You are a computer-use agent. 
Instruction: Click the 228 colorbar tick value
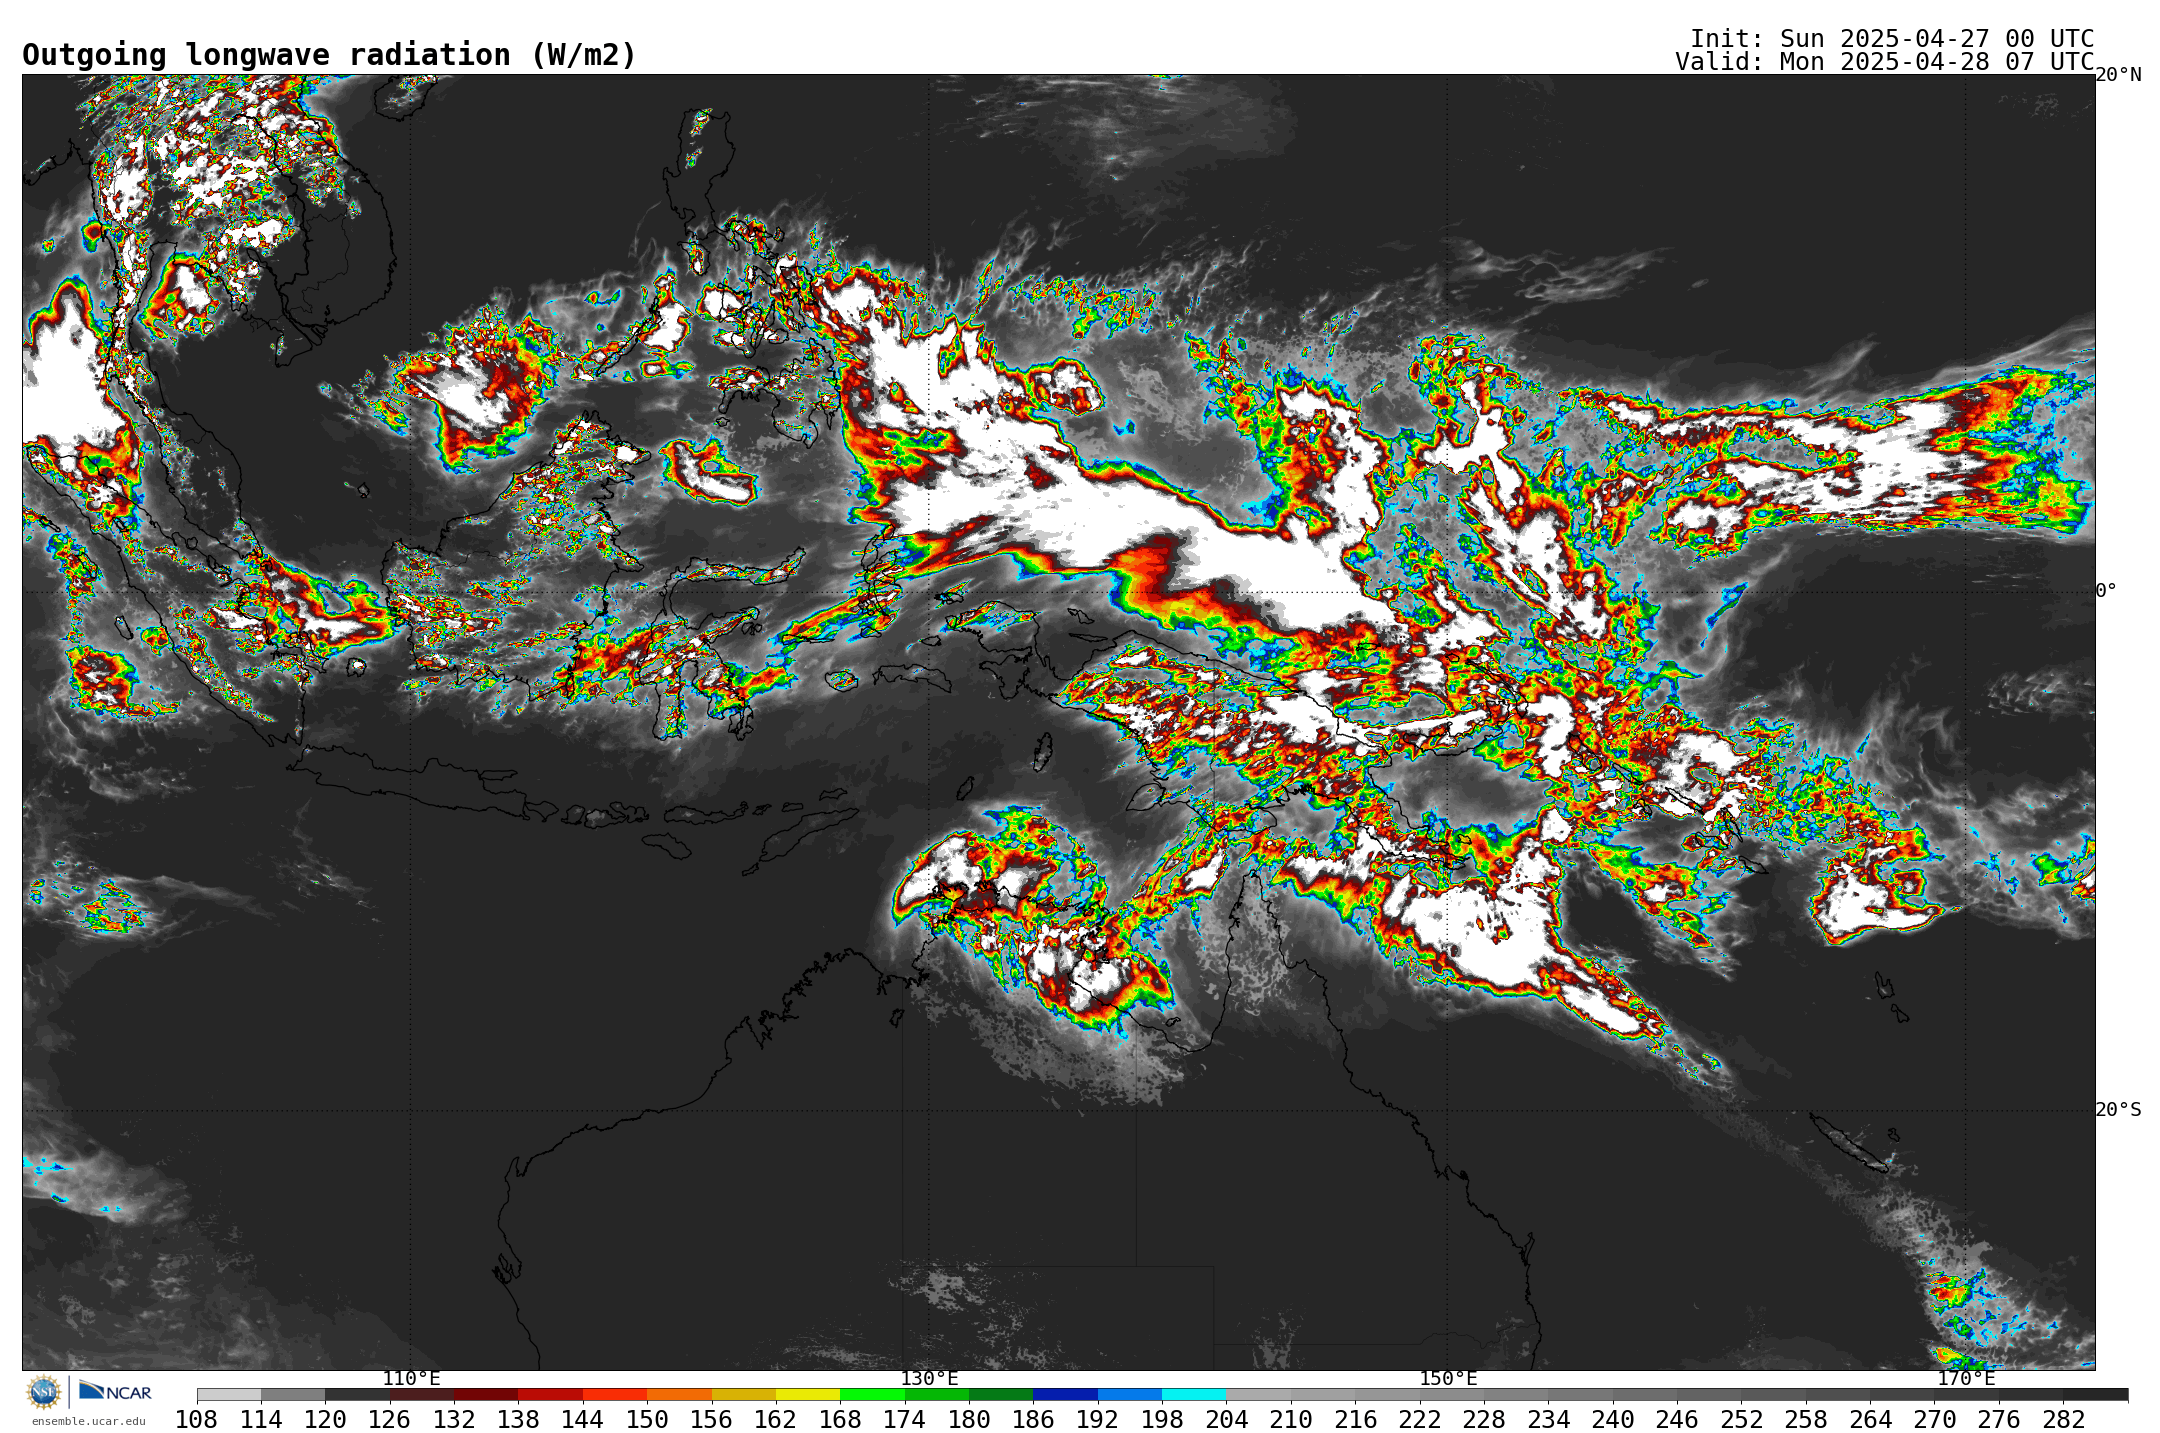[1484, 1419]
